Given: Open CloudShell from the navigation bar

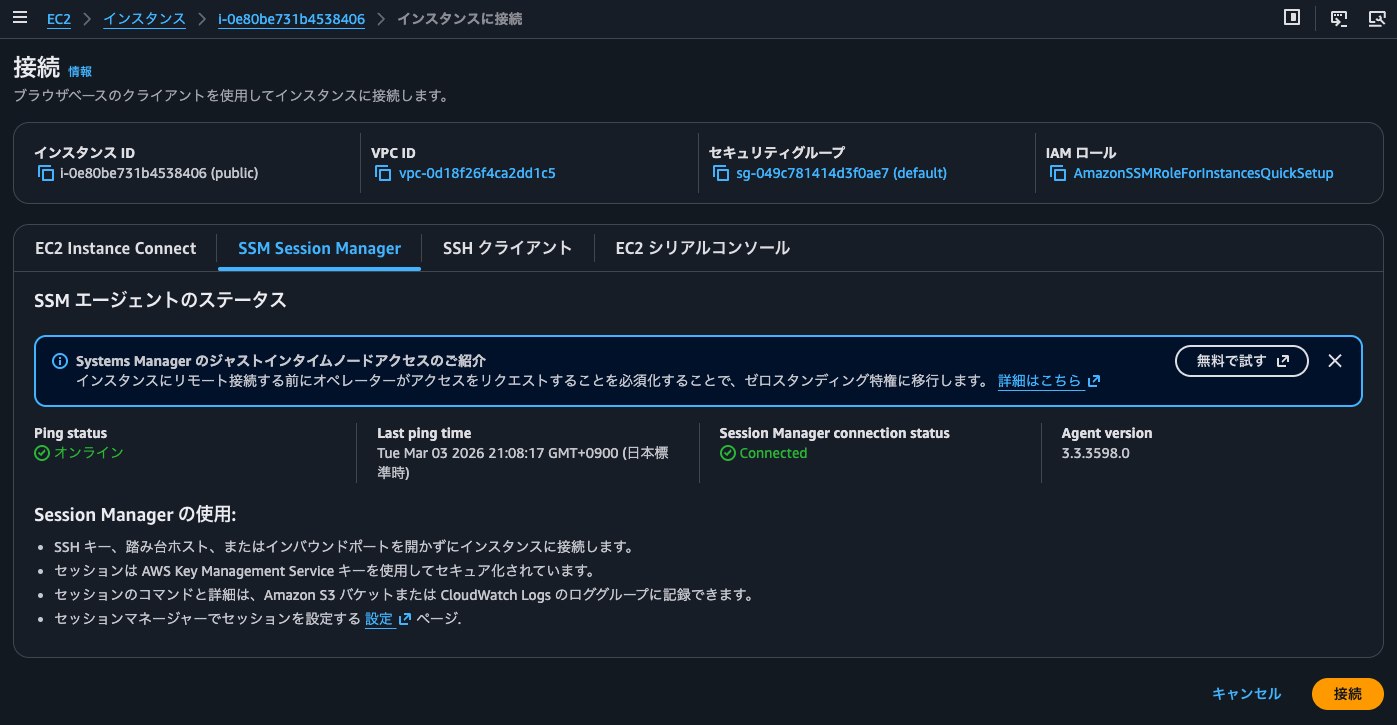Looking at the screenshot, I should 1338,18.
